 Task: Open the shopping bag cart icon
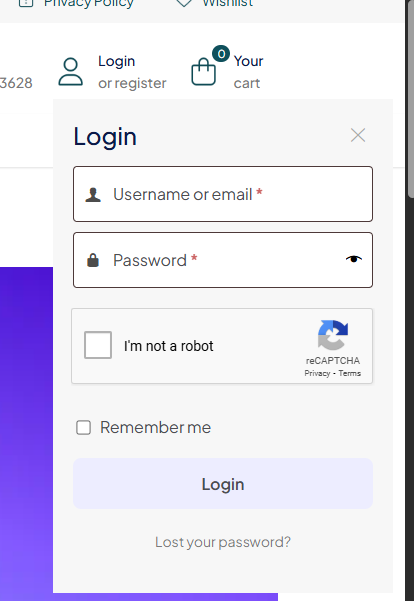pos(204,72)
